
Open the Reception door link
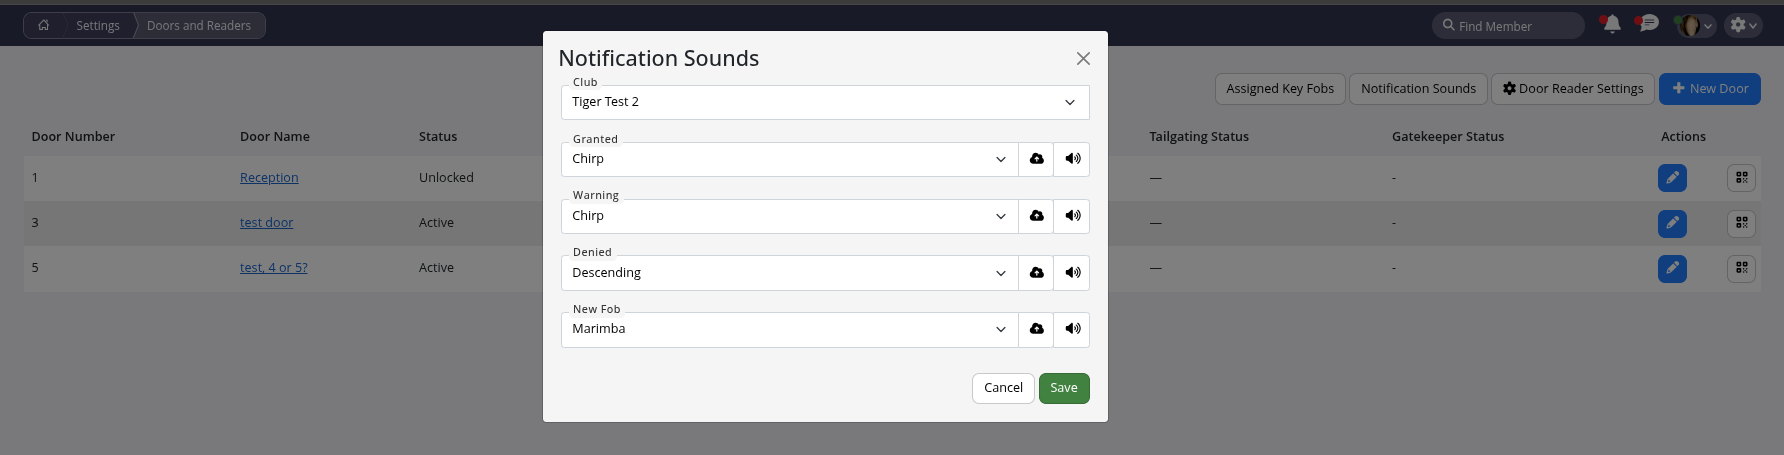tap(269, 178)
